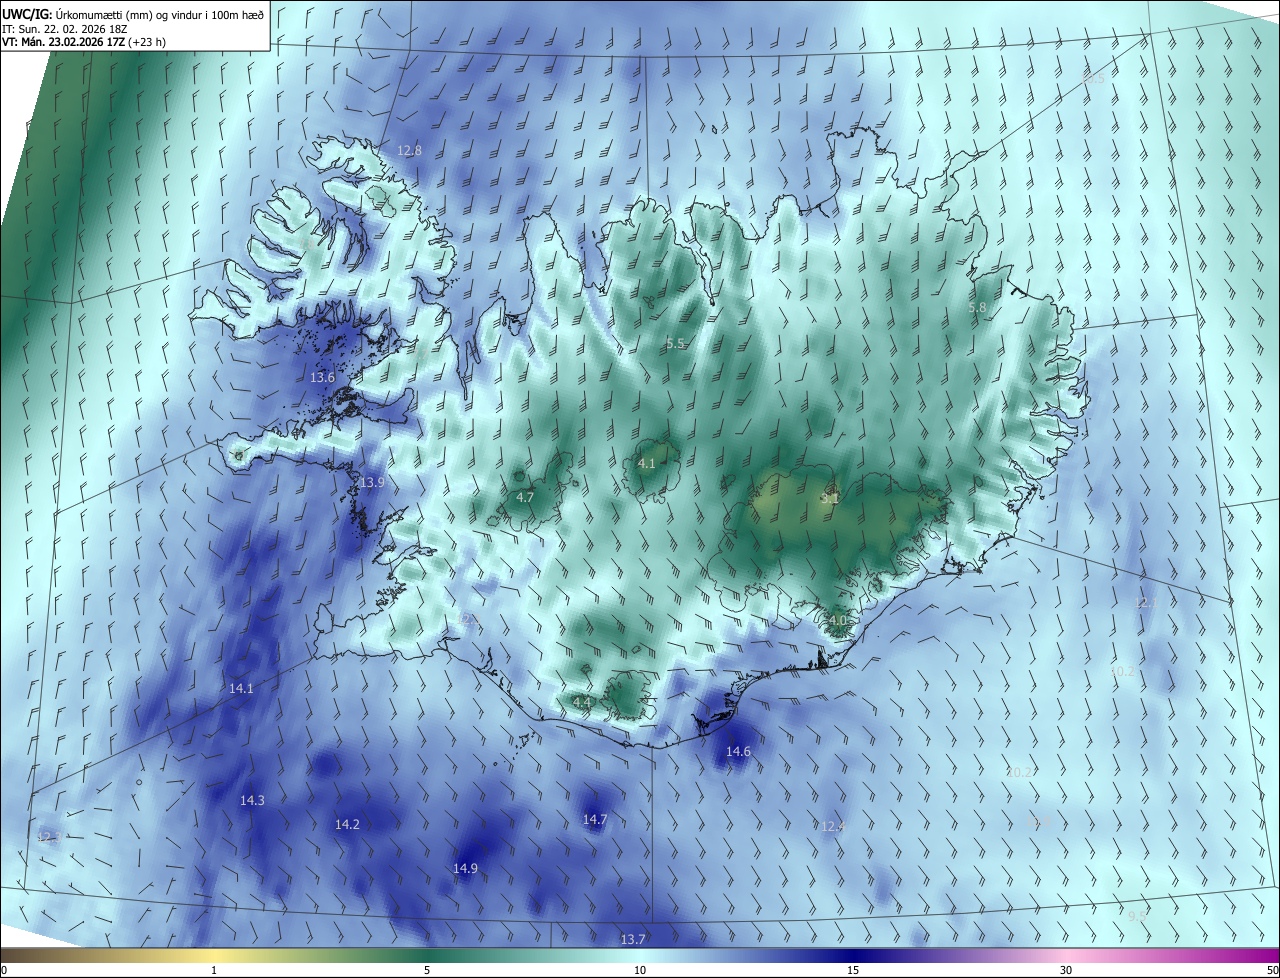
Task: Click the 14.7 value label
Action: [x=595, y=820]
